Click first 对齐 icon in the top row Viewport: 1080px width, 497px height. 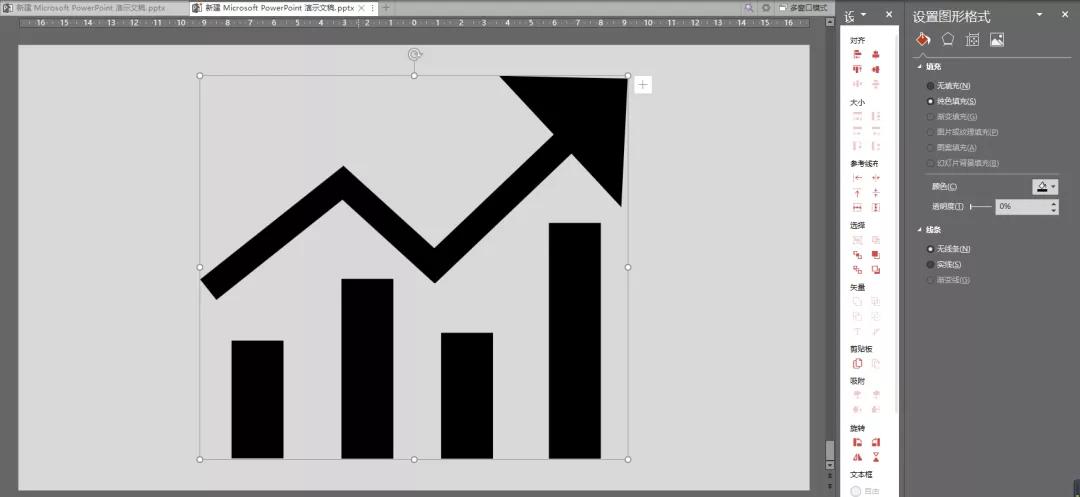click(858, 54)
